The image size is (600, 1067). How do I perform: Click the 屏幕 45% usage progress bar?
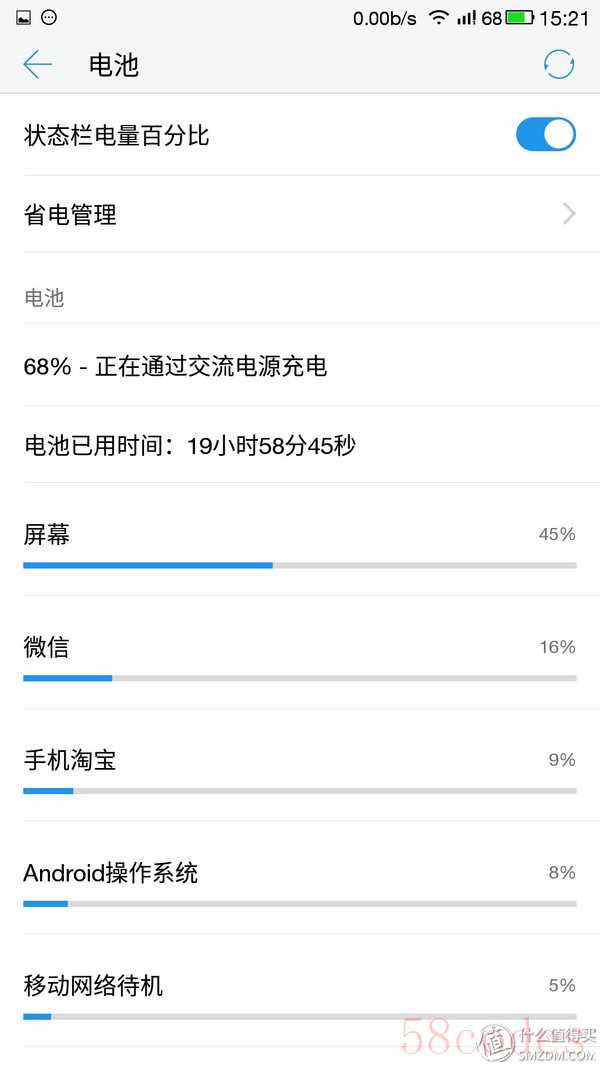tap(299, 565)
